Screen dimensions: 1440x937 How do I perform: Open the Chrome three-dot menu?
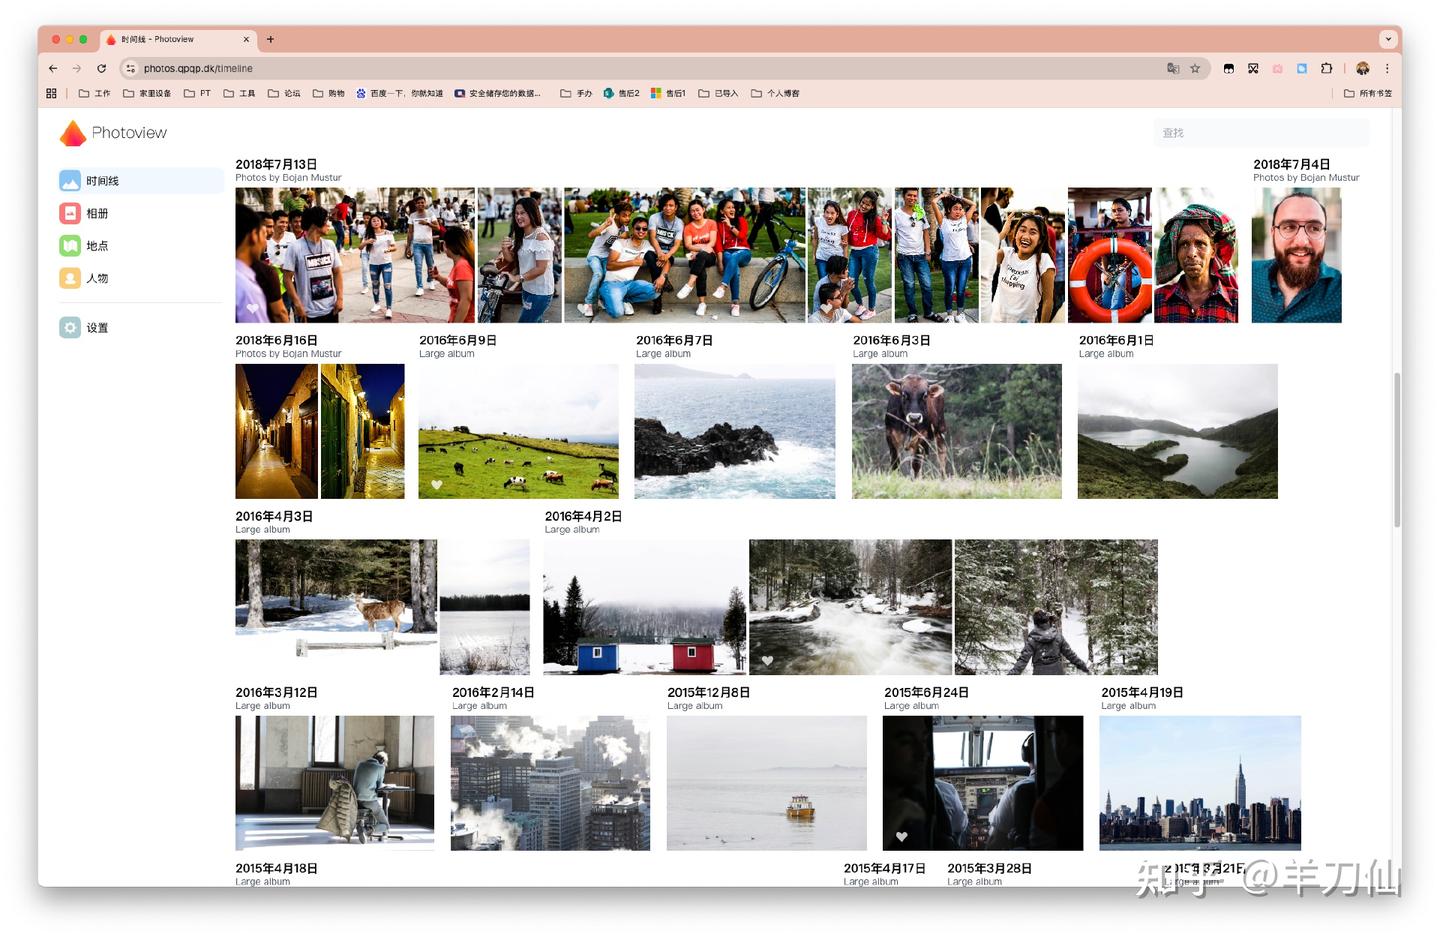[1387, 68]
